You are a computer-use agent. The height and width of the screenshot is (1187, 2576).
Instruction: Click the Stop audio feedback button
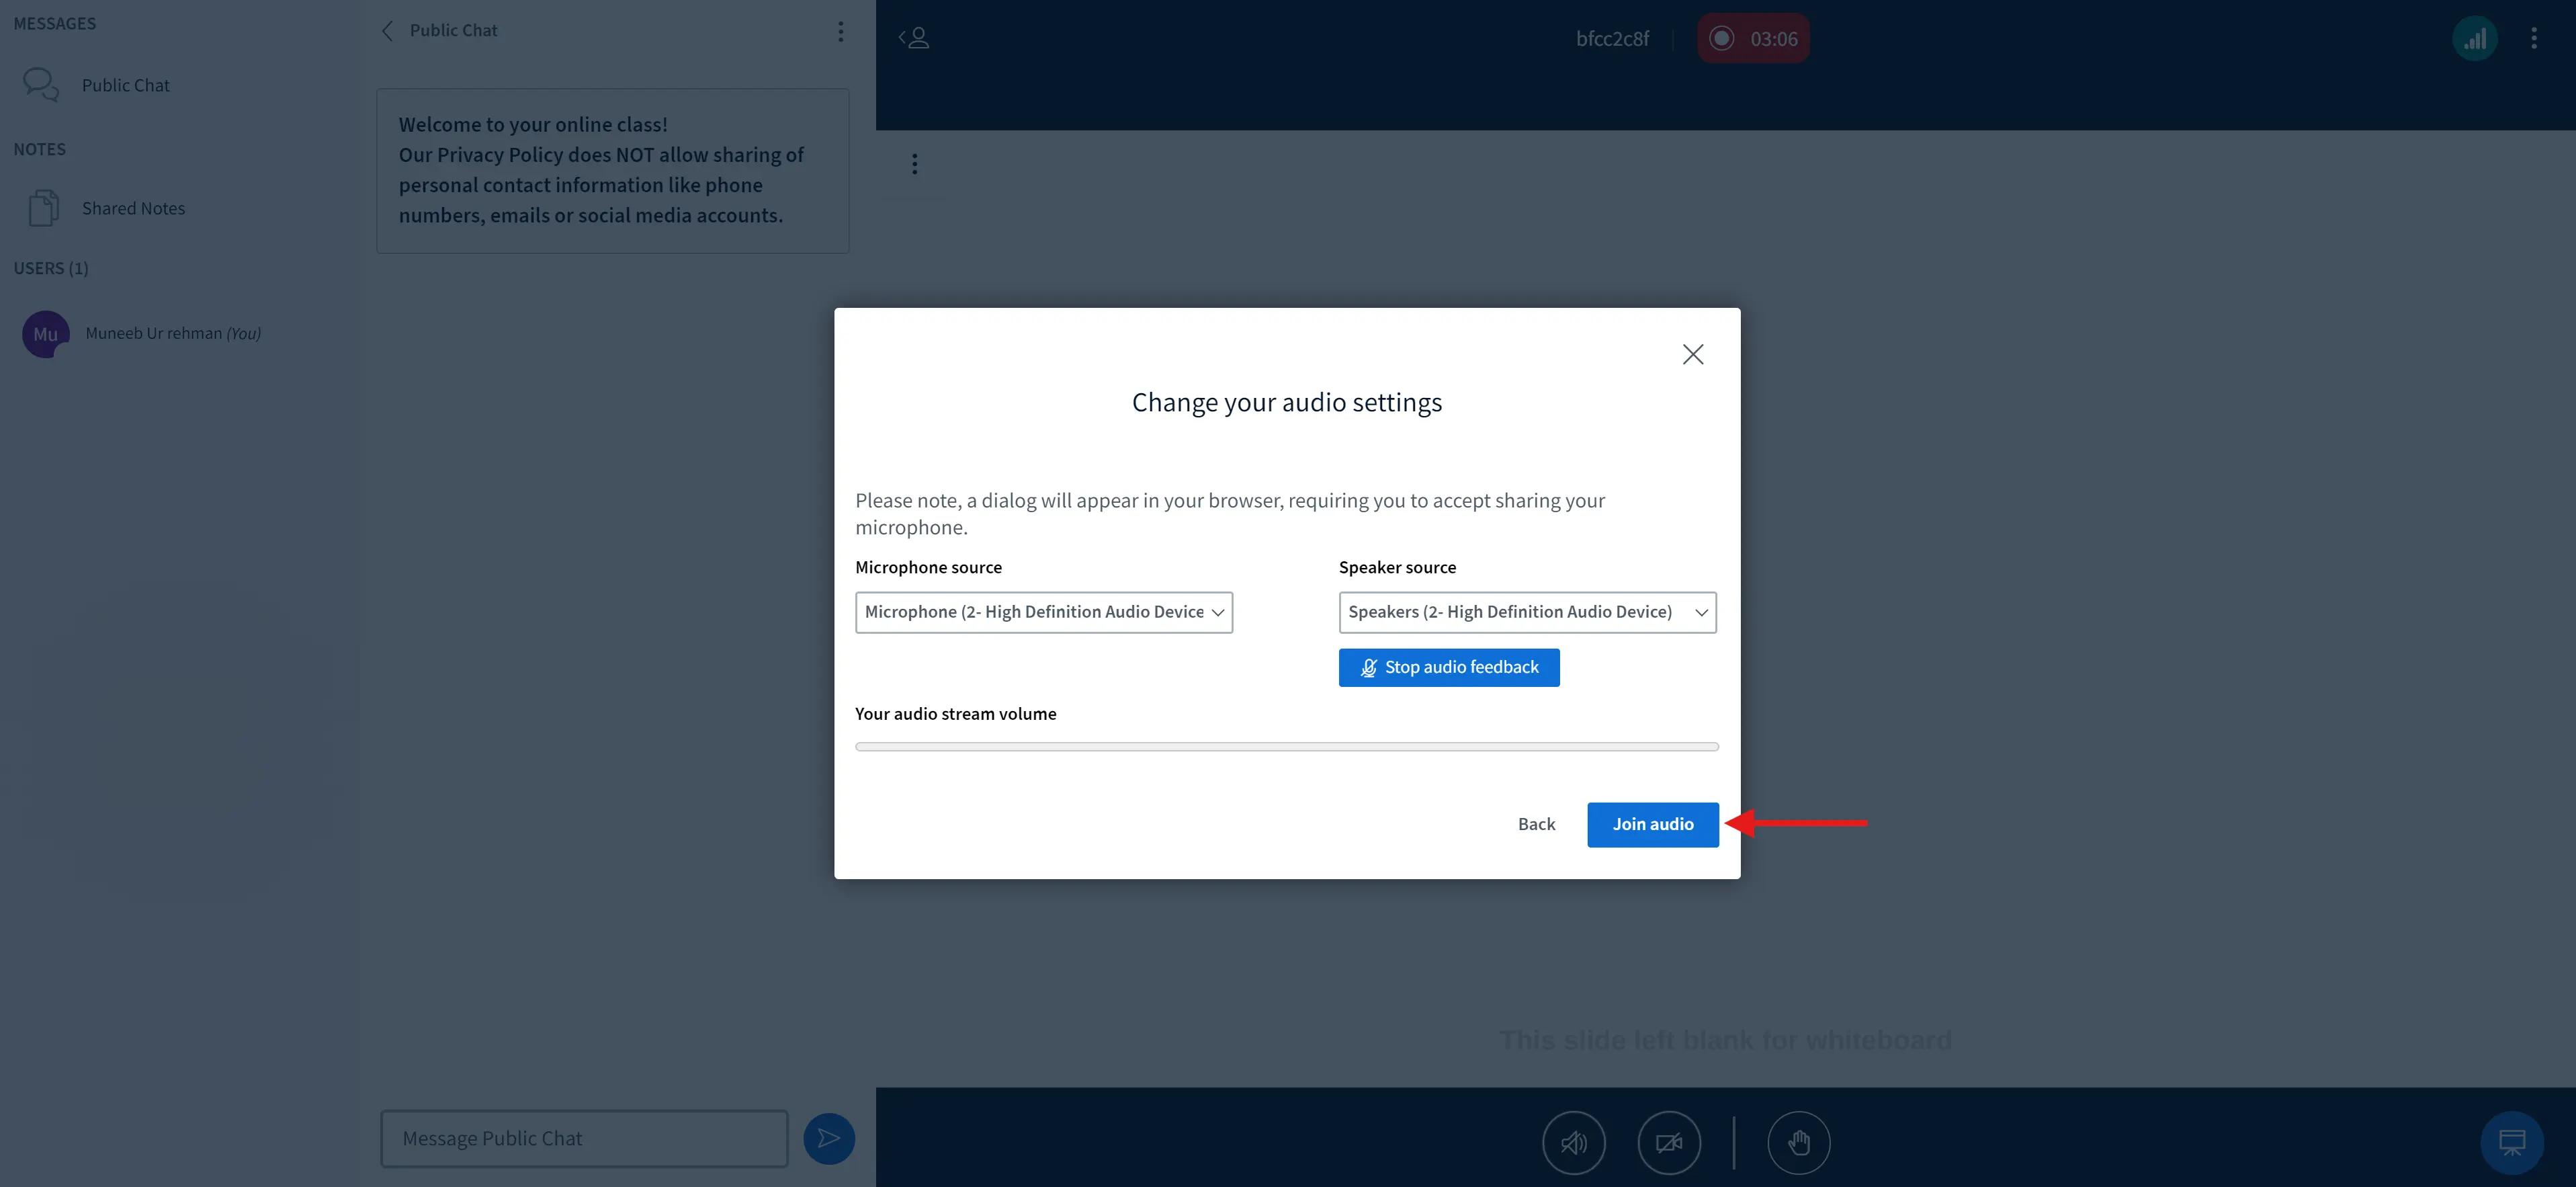coord(1449,666)
